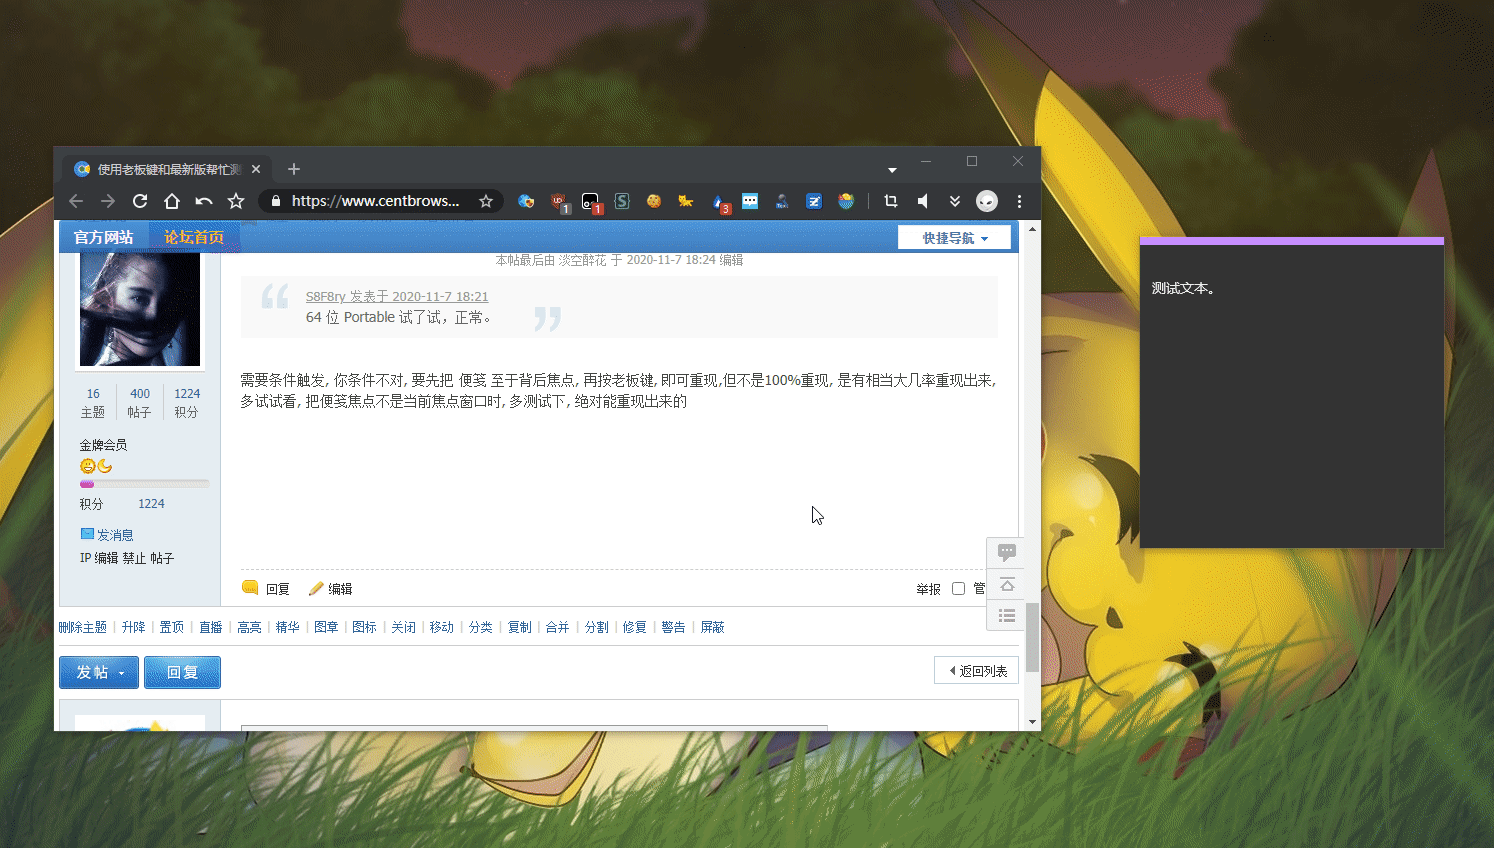1494x848 pixels.
Task: Open the Text stamp extension icon
Action: coord(782,201)
